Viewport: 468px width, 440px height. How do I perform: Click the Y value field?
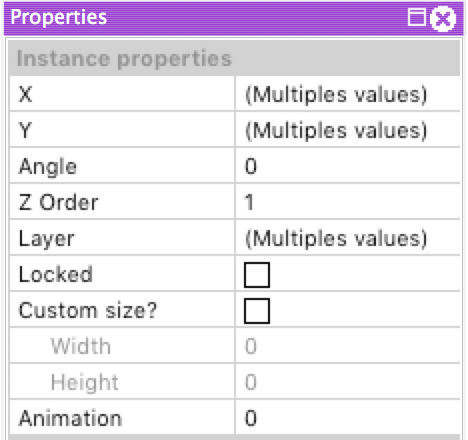(x=348, y=130)
